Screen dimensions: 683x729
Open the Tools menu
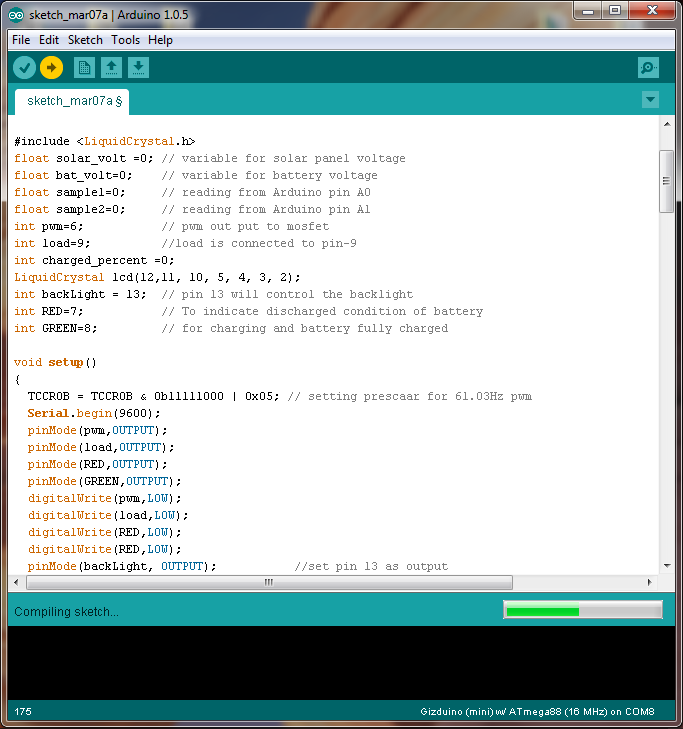[x=126, y=40]
